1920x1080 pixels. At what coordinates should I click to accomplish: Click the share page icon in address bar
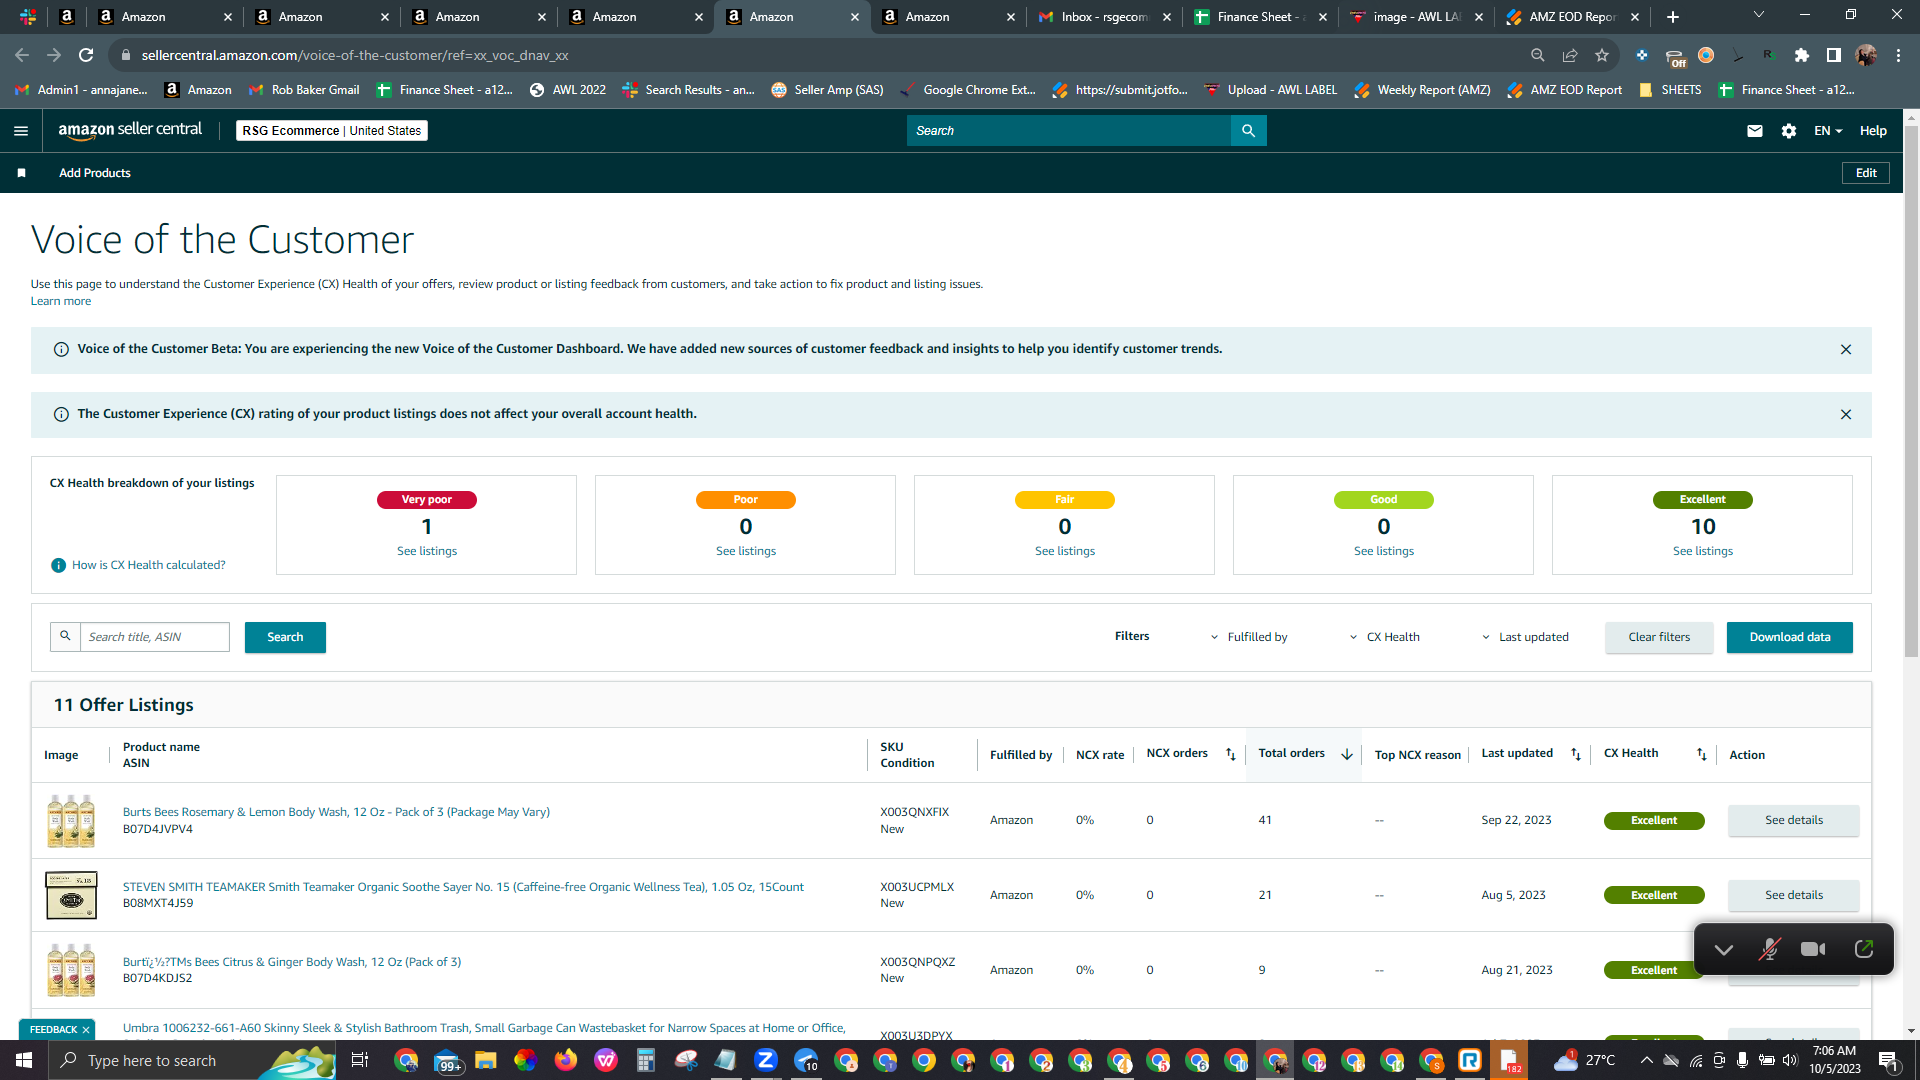coord(1570,55)
